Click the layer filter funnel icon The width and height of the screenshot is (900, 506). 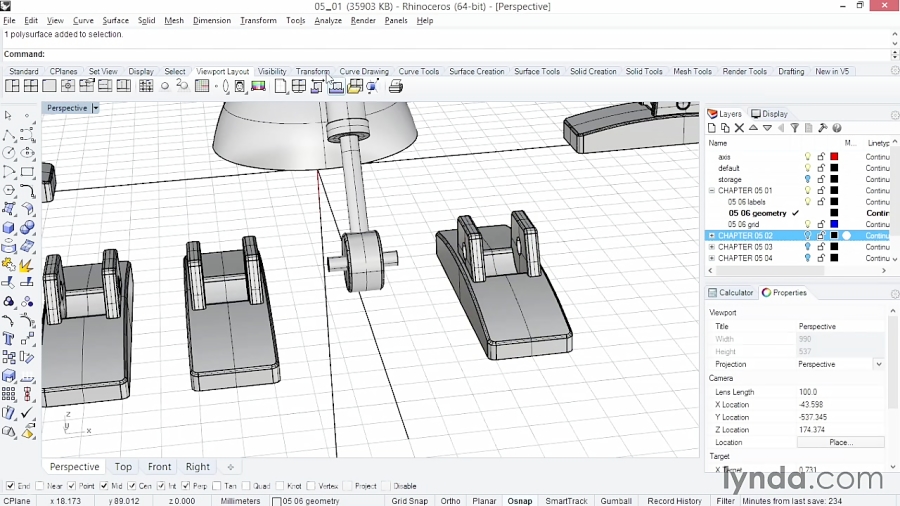tap(795, 128)
